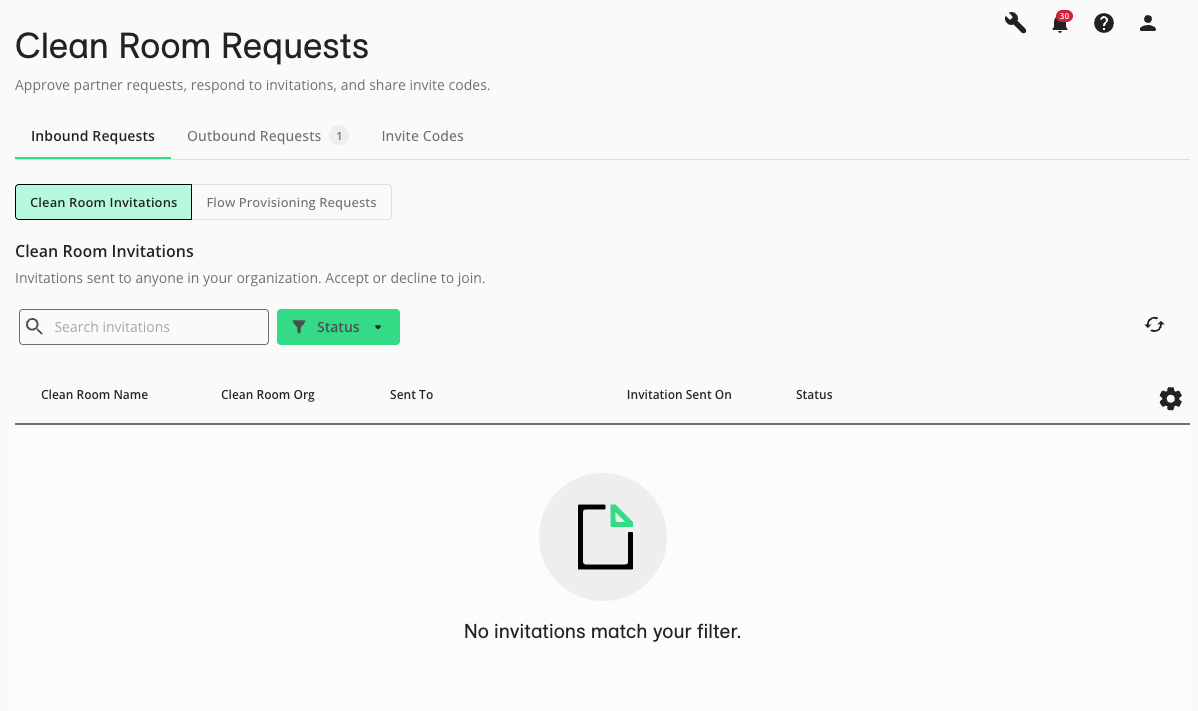Click the Sent To column header

(411, 395)
